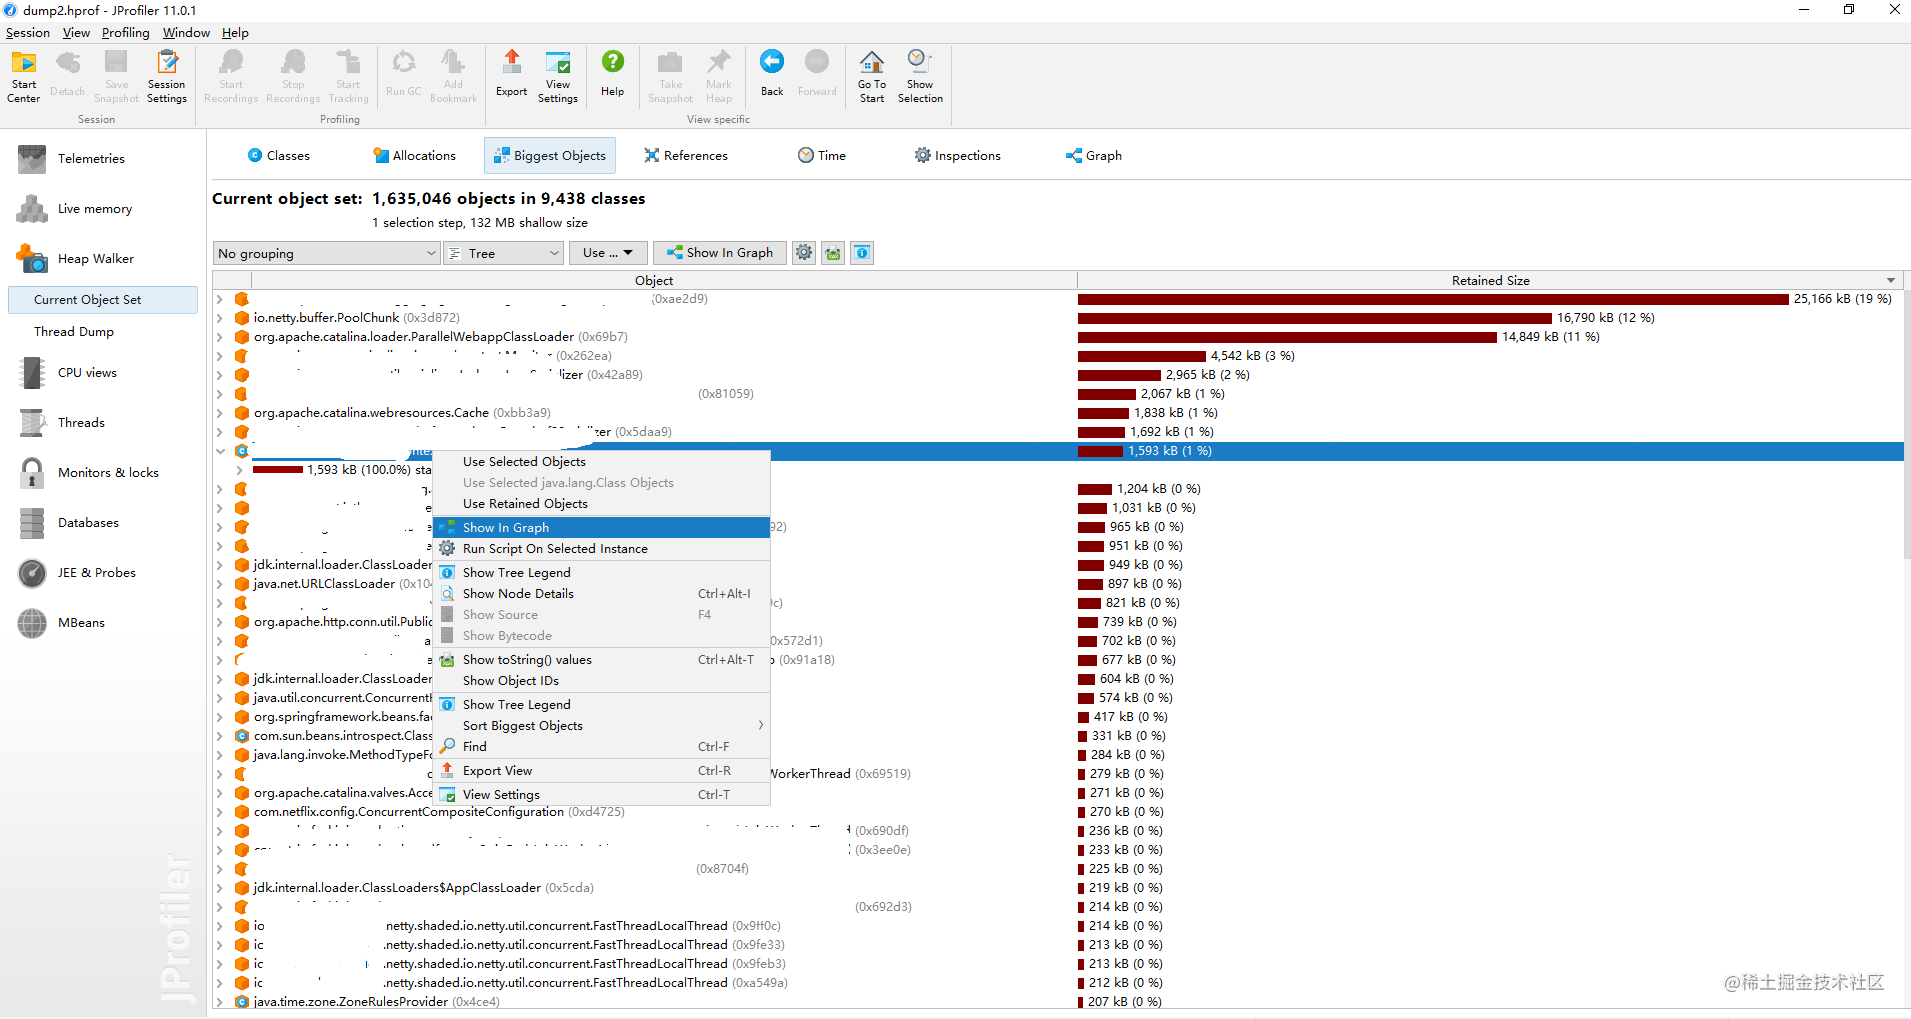Choose Run Script On Selected Instance

pyautogui.click(x=602, y=549)
